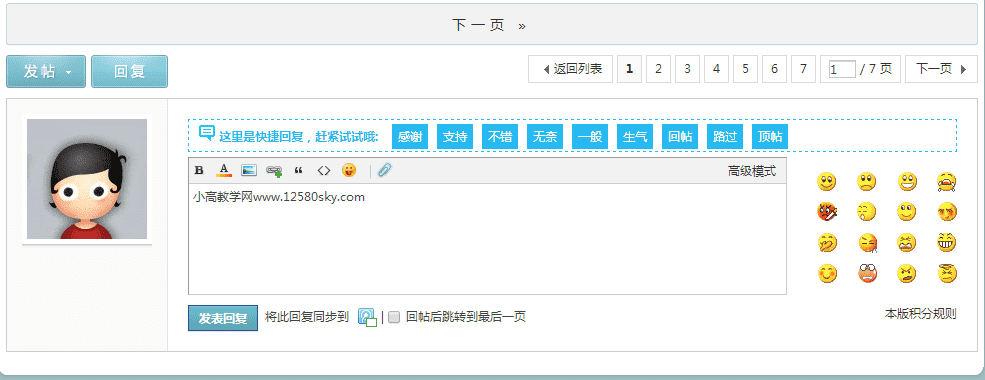Go to page 4 of thread
The width and height of the screenshot is (985, 380).
[716, 69]
